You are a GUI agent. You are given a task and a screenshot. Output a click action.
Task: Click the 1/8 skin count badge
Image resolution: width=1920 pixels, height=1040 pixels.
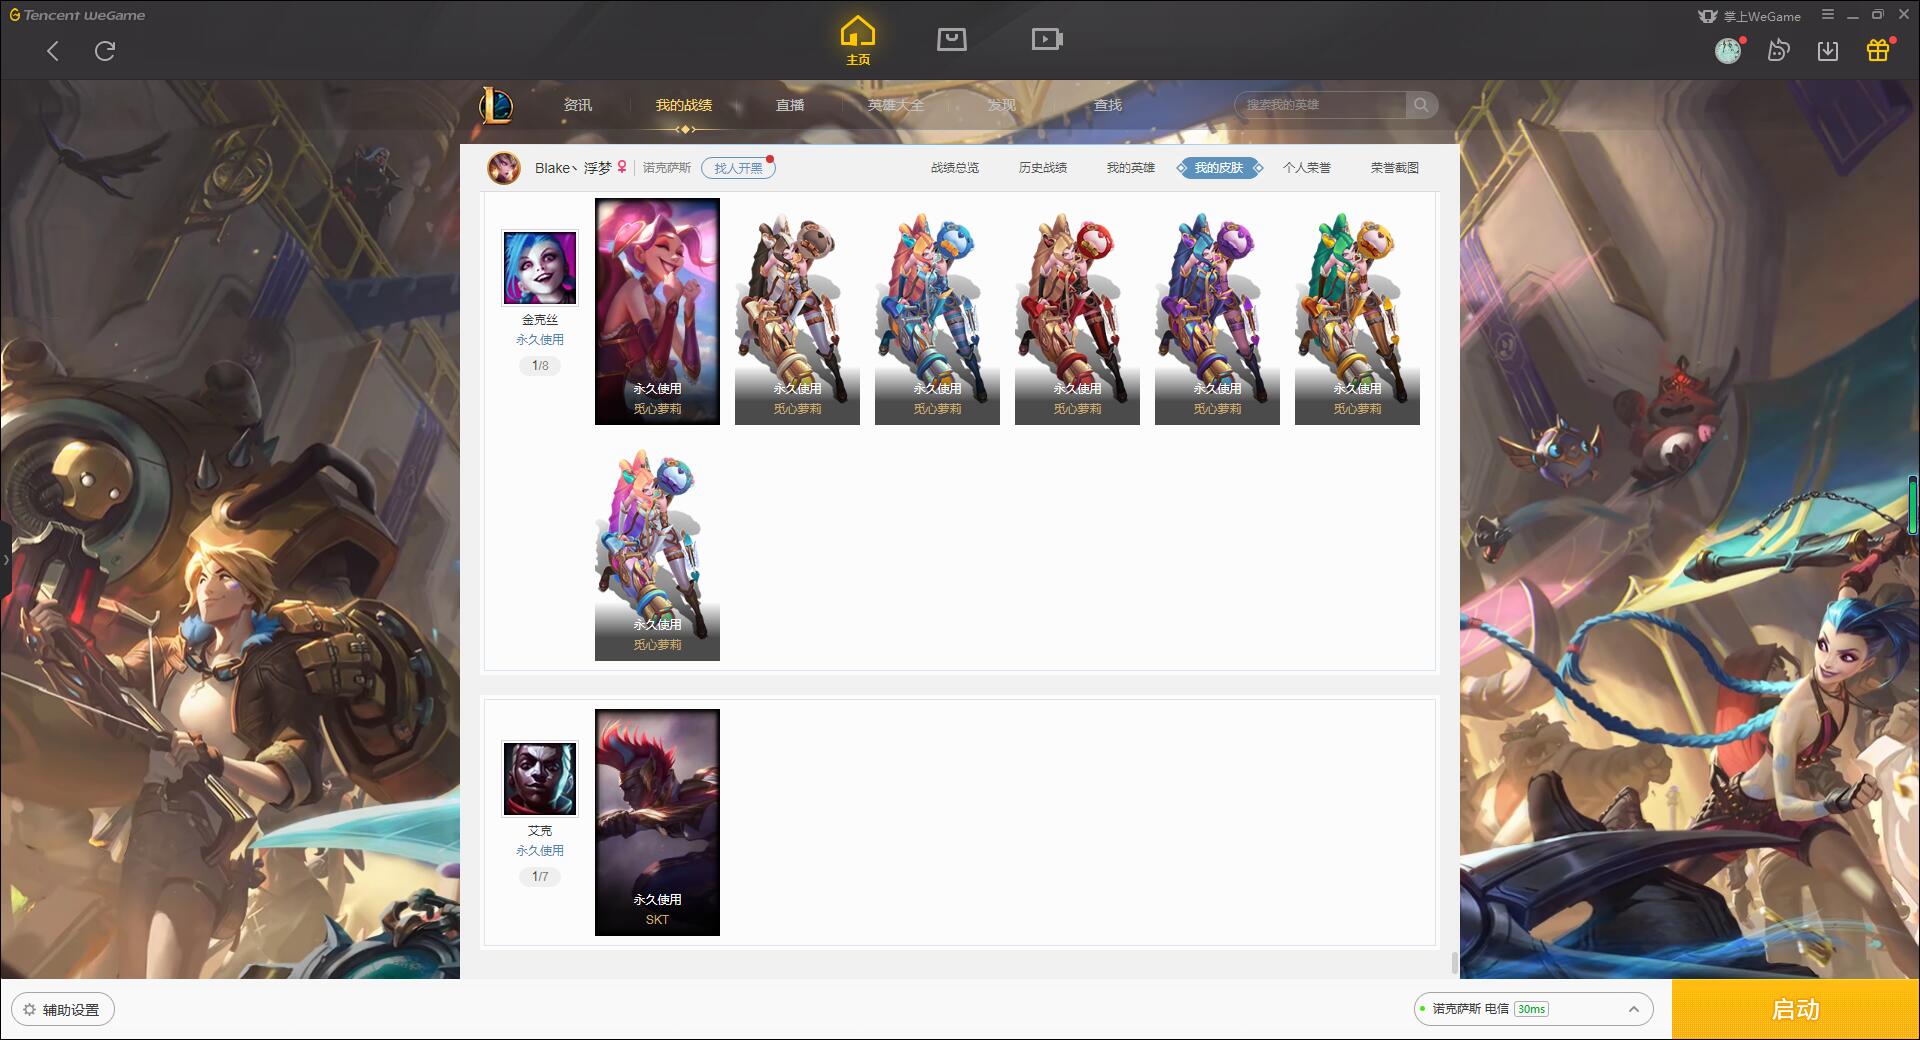(540, 366)
